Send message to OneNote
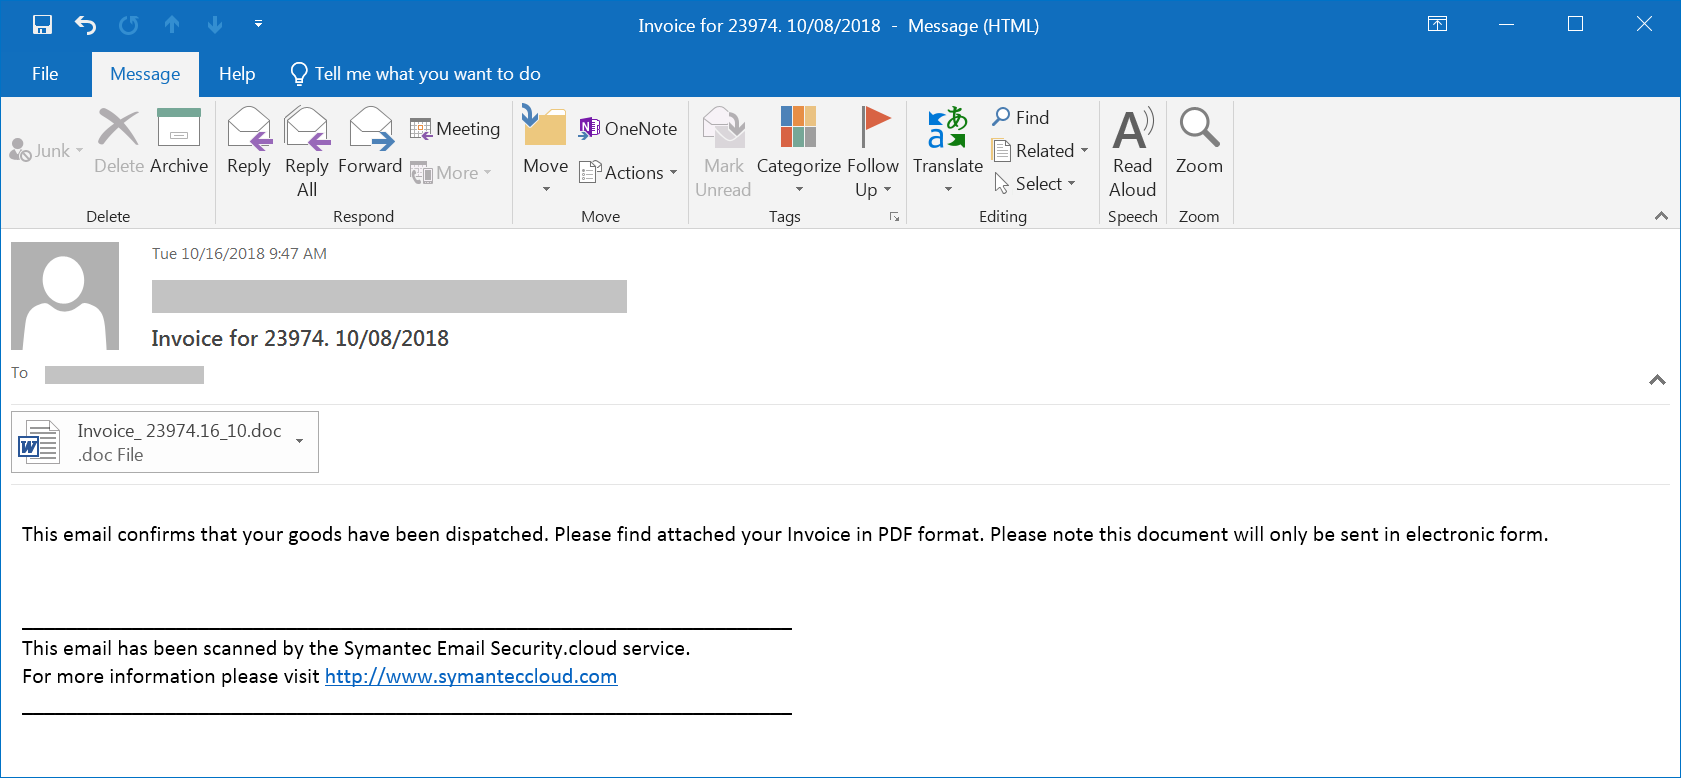The width and height of the screenshot is (1683, 780). pyautogui.click(x=629, y=129)
